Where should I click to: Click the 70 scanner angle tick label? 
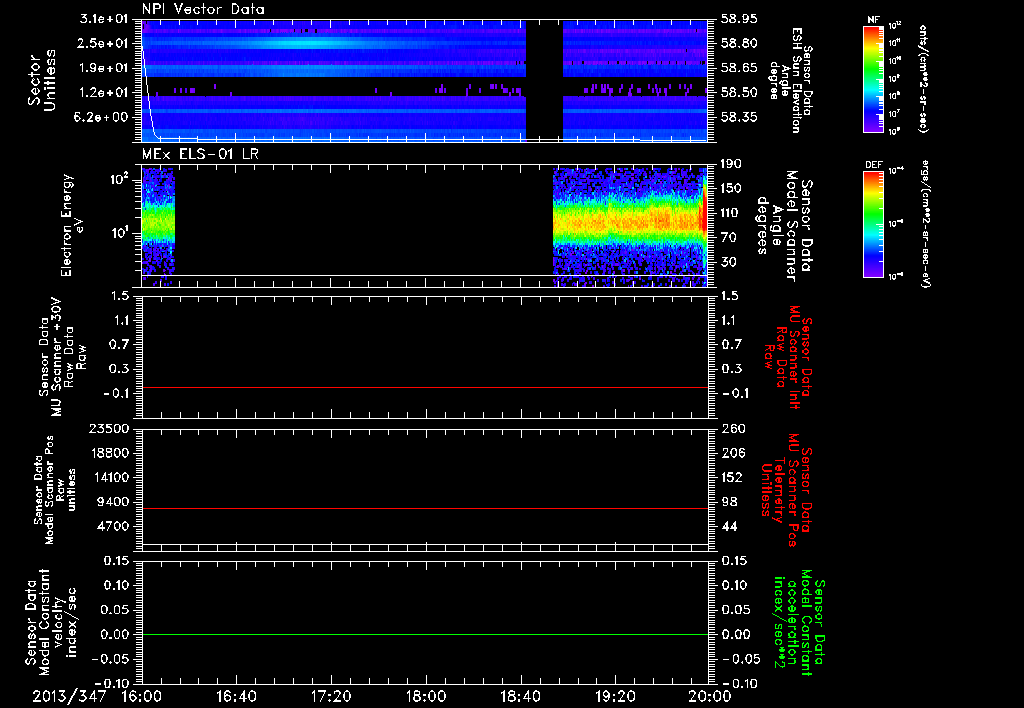point(728,238)
